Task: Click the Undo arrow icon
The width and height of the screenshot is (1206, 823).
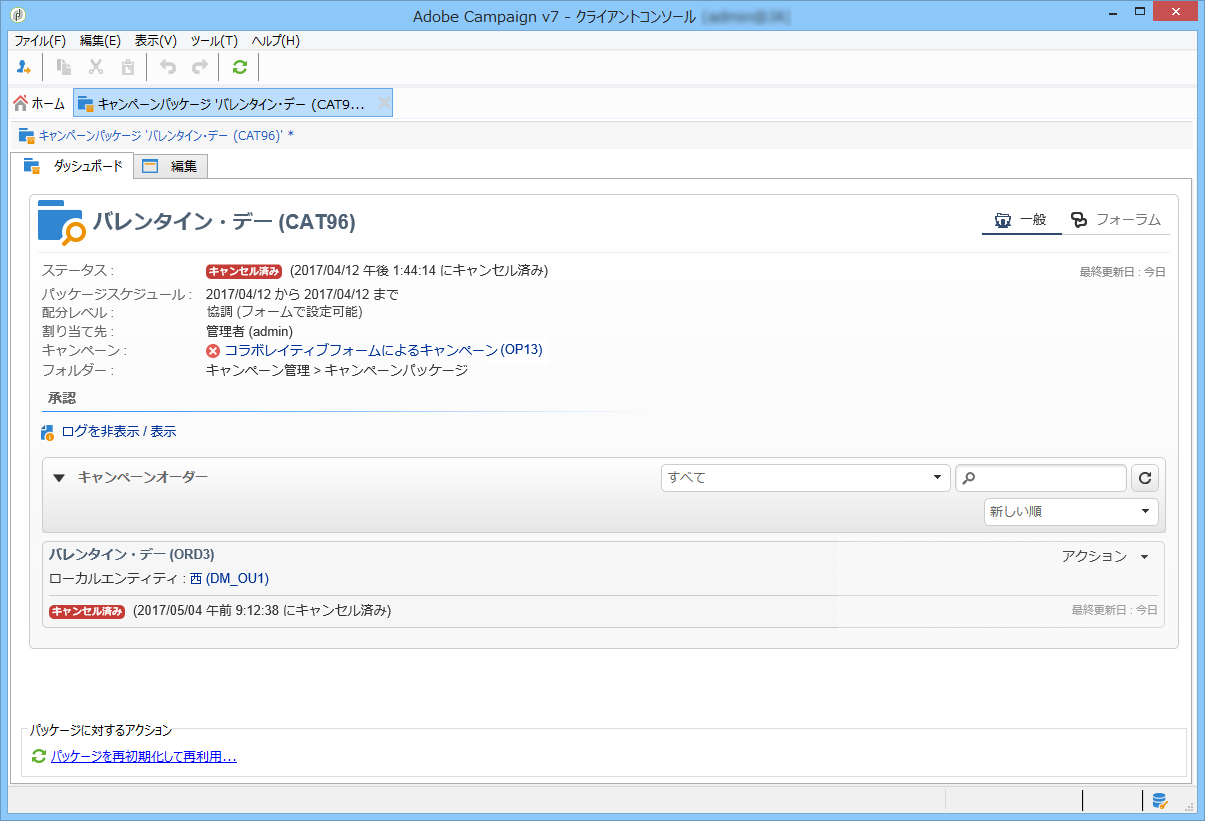Action: pos(168,67)
